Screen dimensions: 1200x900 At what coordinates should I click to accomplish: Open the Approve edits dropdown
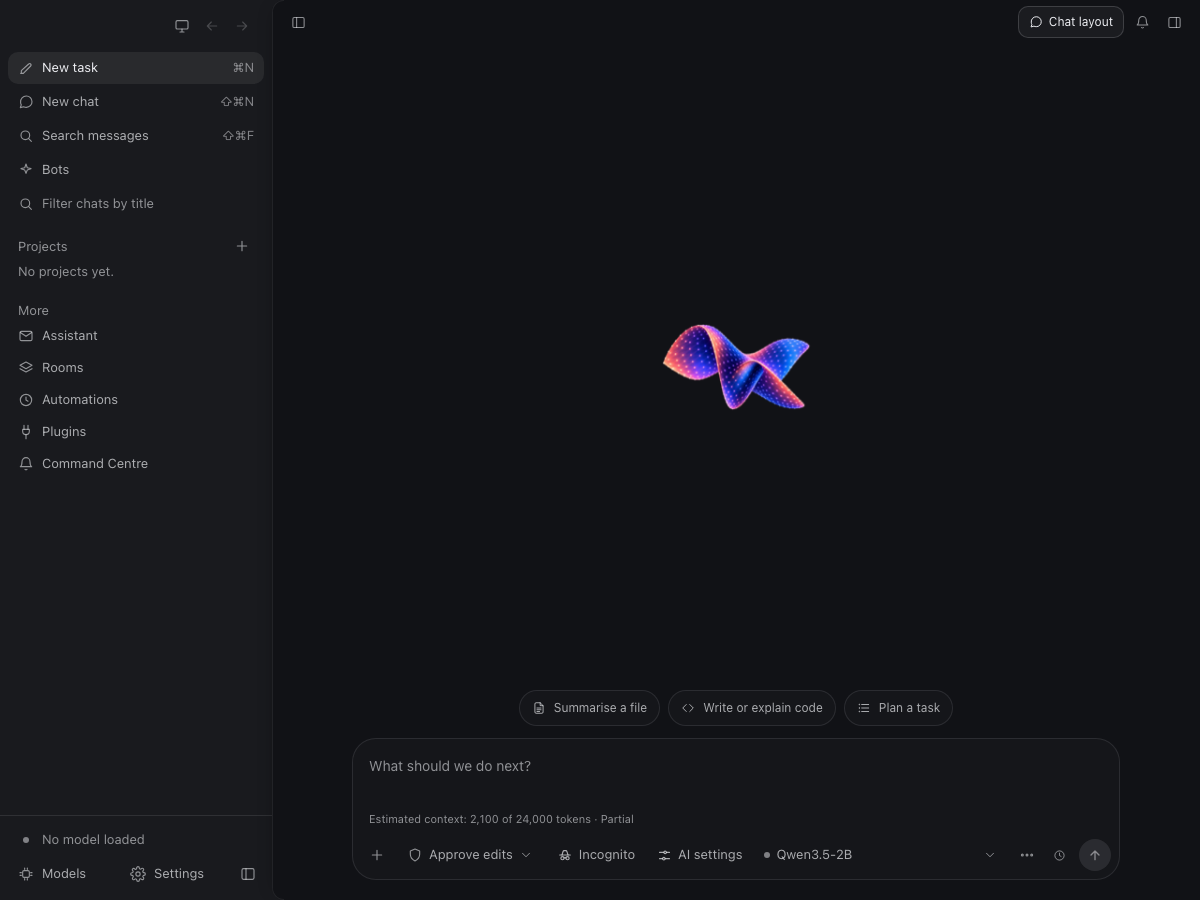point(470,855)
